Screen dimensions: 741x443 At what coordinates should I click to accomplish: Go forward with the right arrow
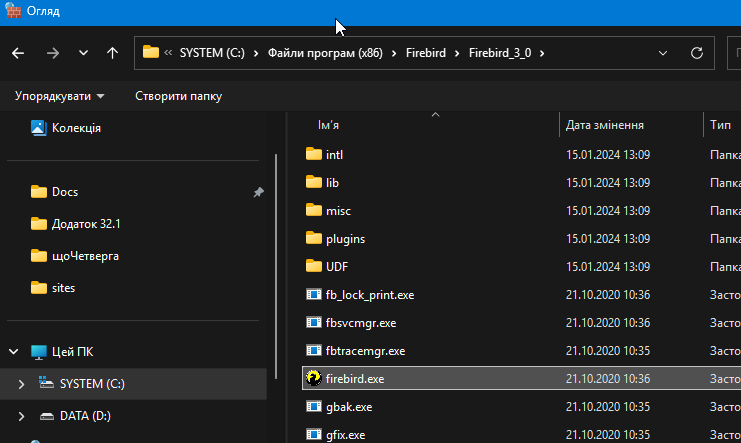52,53
